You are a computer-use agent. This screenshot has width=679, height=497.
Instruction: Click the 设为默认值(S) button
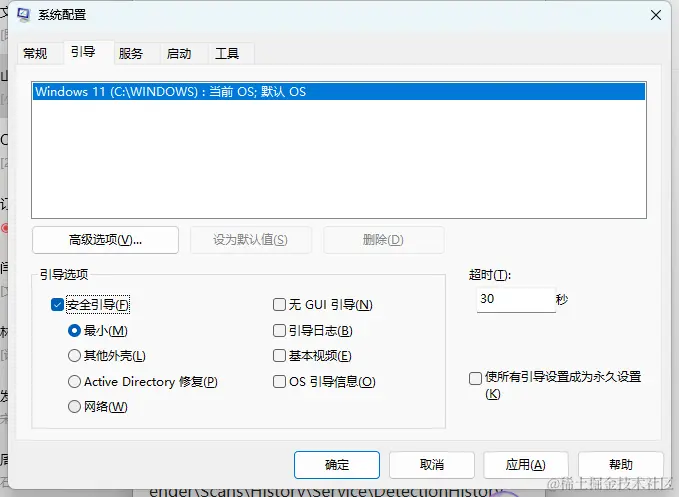250,240
